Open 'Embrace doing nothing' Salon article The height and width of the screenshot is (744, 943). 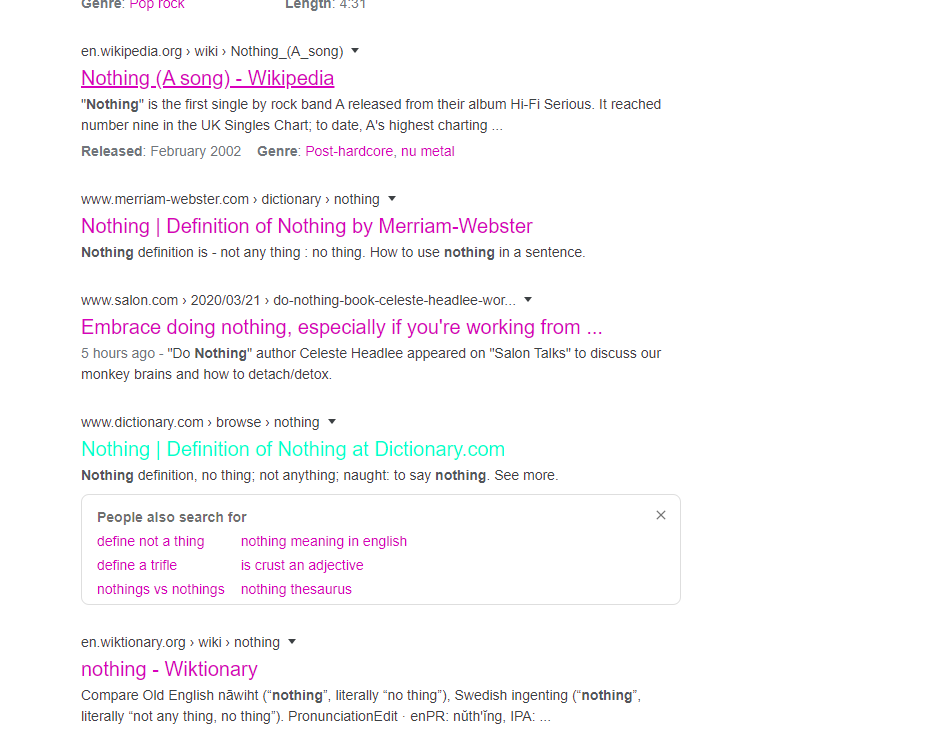342,327
